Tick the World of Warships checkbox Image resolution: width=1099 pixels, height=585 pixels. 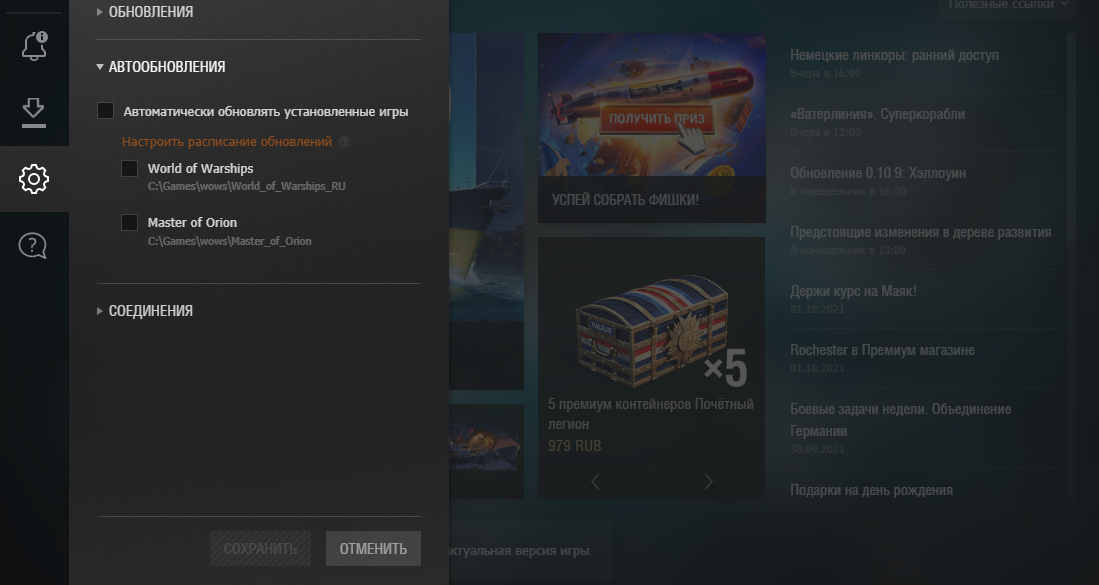[130, 168]
